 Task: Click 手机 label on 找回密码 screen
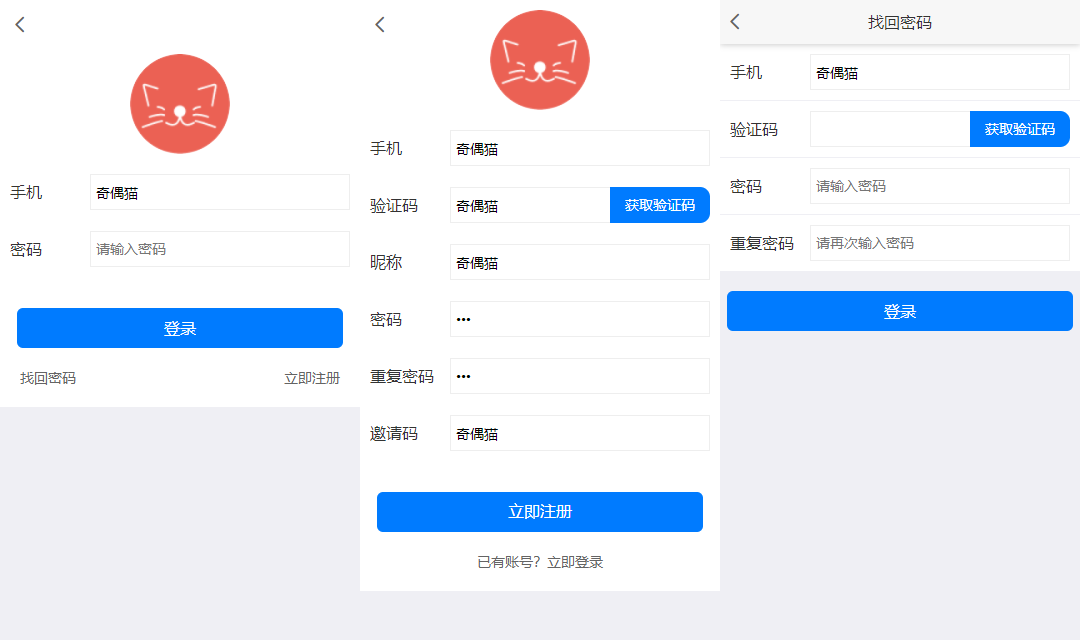pos(746,72)
